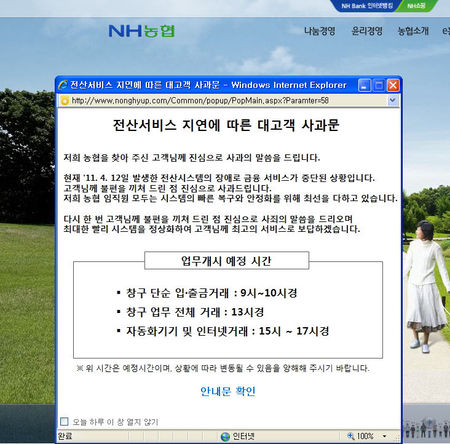
Task: Select the NH Bank 인터넷뱅킹 tab
Action: pos(367,6)
